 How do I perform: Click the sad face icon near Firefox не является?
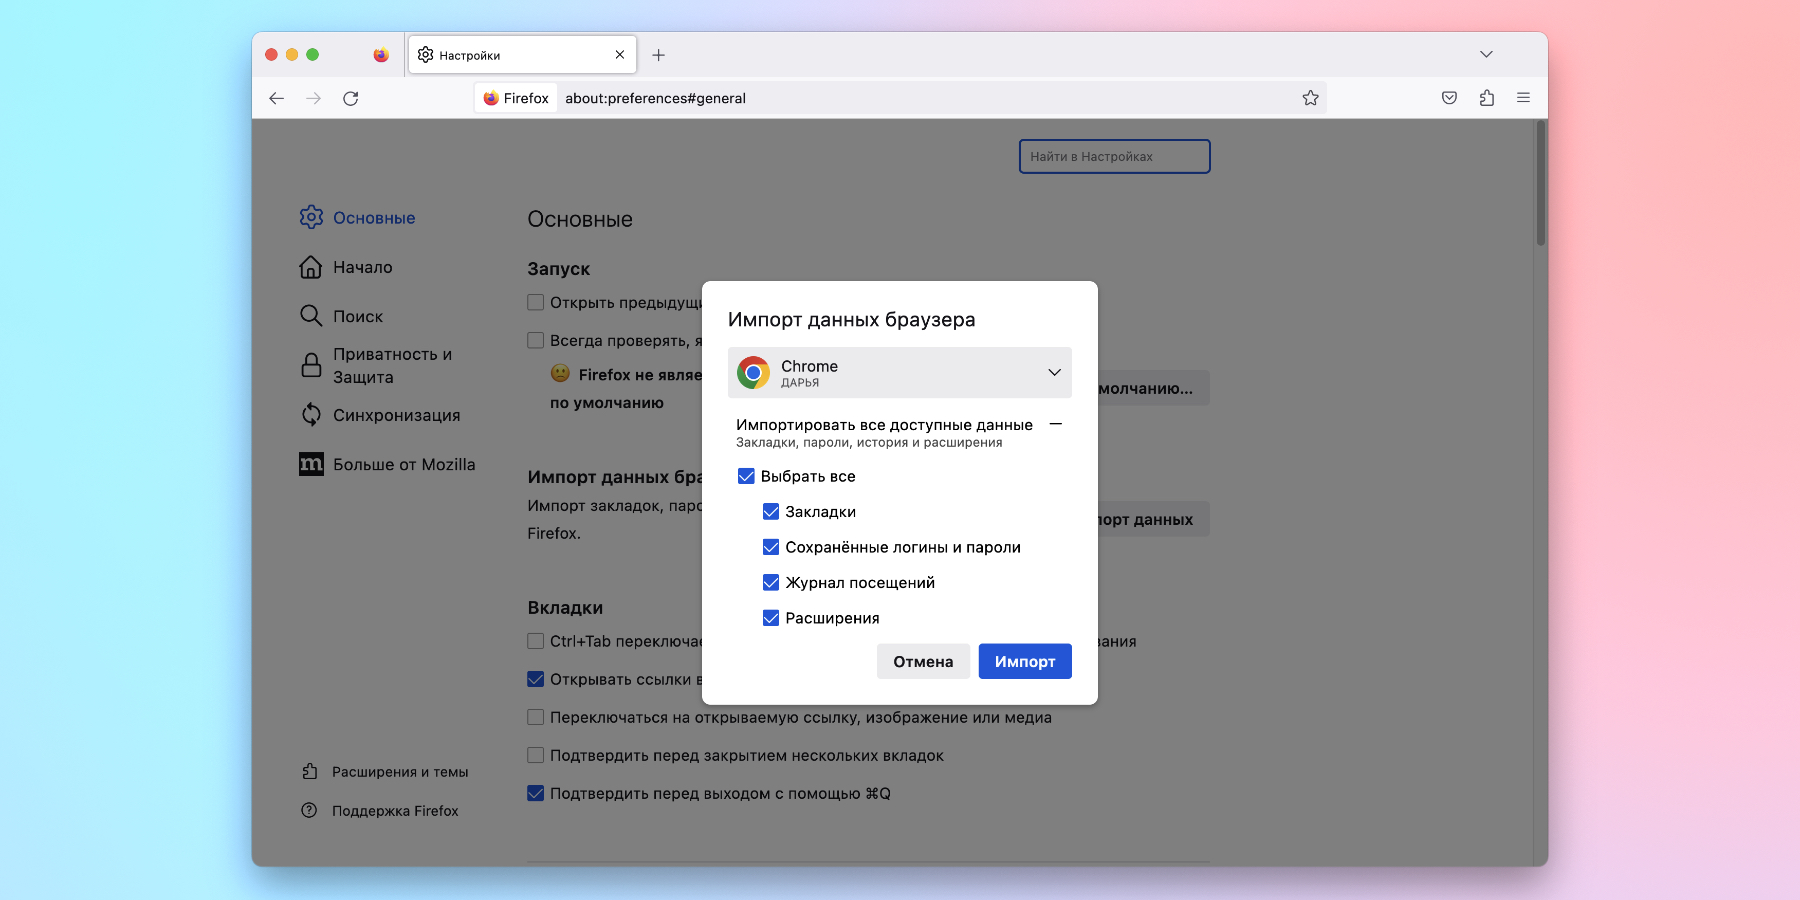coord(560,373)
